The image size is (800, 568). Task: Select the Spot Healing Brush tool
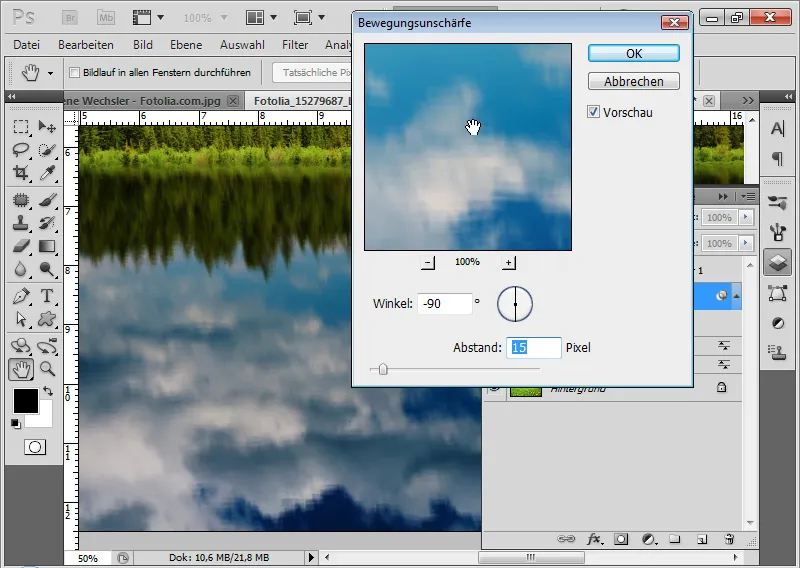coord(21,200)
